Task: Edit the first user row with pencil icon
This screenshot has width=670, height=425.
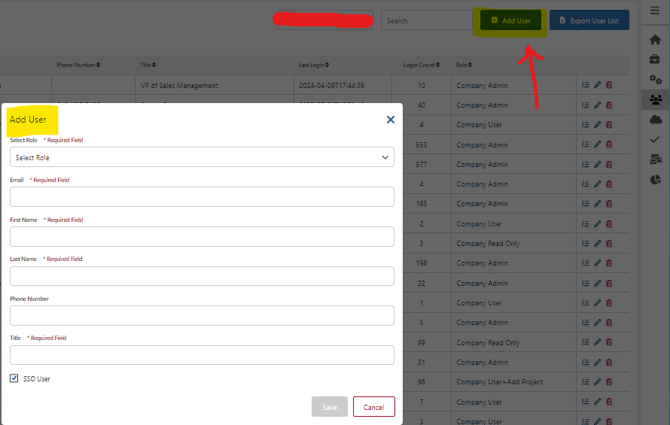Action: pos(598,86)
